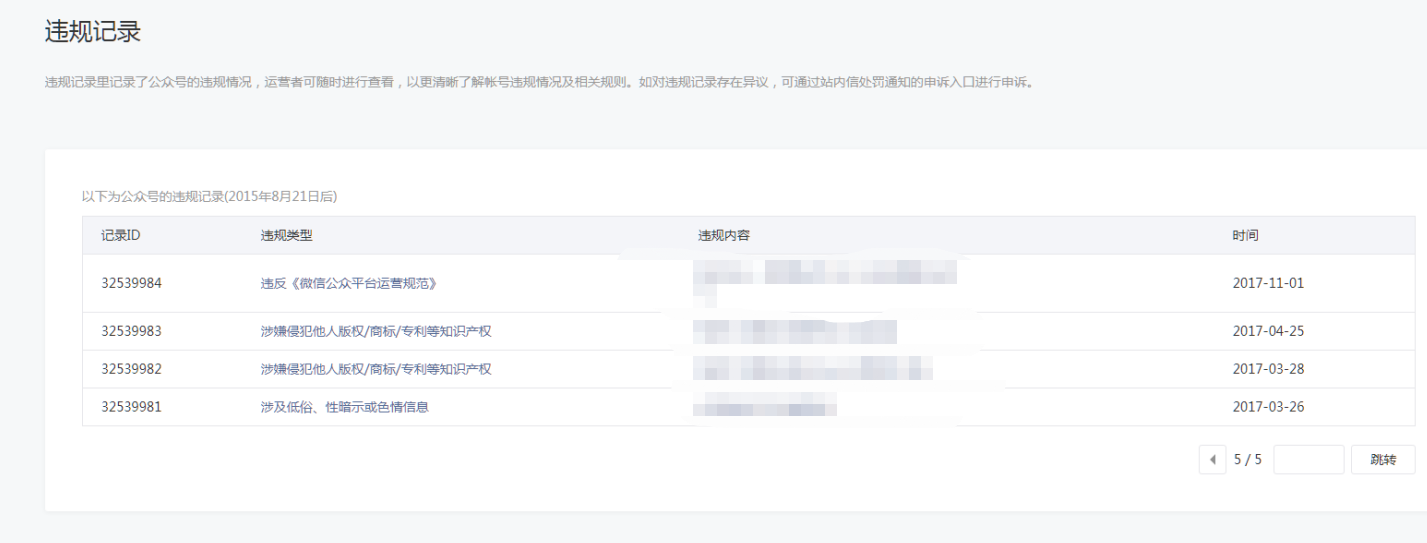Open violation type 涉及低俗、性暗示或色情信息

(345, 407)
